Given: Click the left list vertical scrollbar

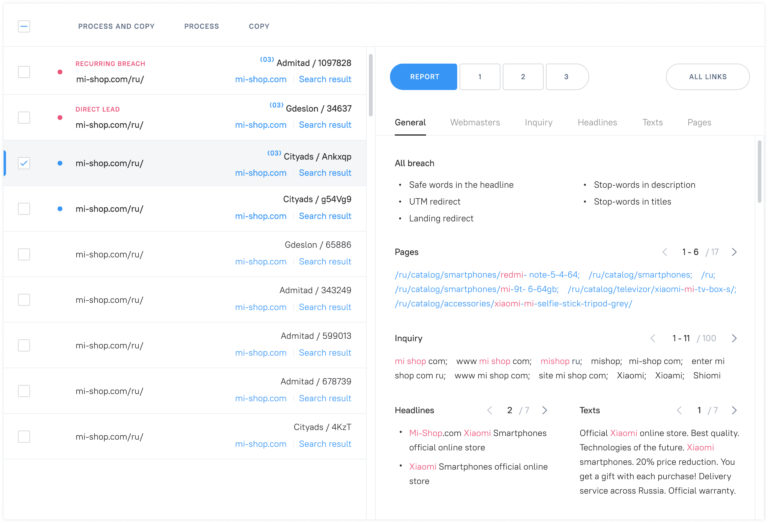Looking at the screenshot, I should click(x=370, y=85).
